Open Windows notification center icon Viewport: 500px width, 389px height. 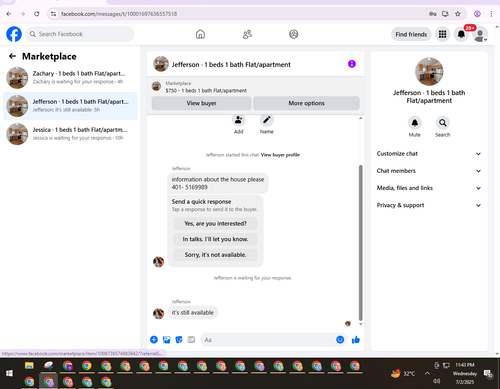coord(489,374)
